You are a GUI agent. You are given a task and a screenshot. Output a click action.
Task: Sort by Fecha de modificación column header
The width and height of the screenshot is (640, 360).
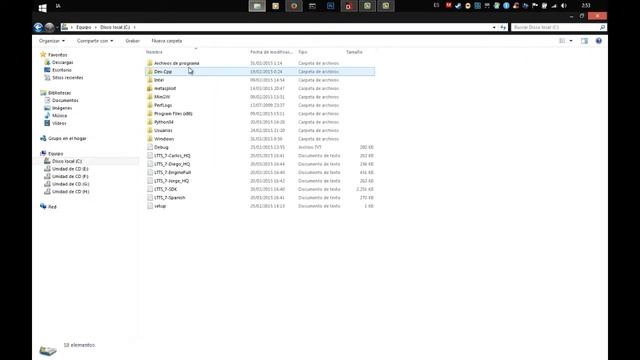[271, 52]
